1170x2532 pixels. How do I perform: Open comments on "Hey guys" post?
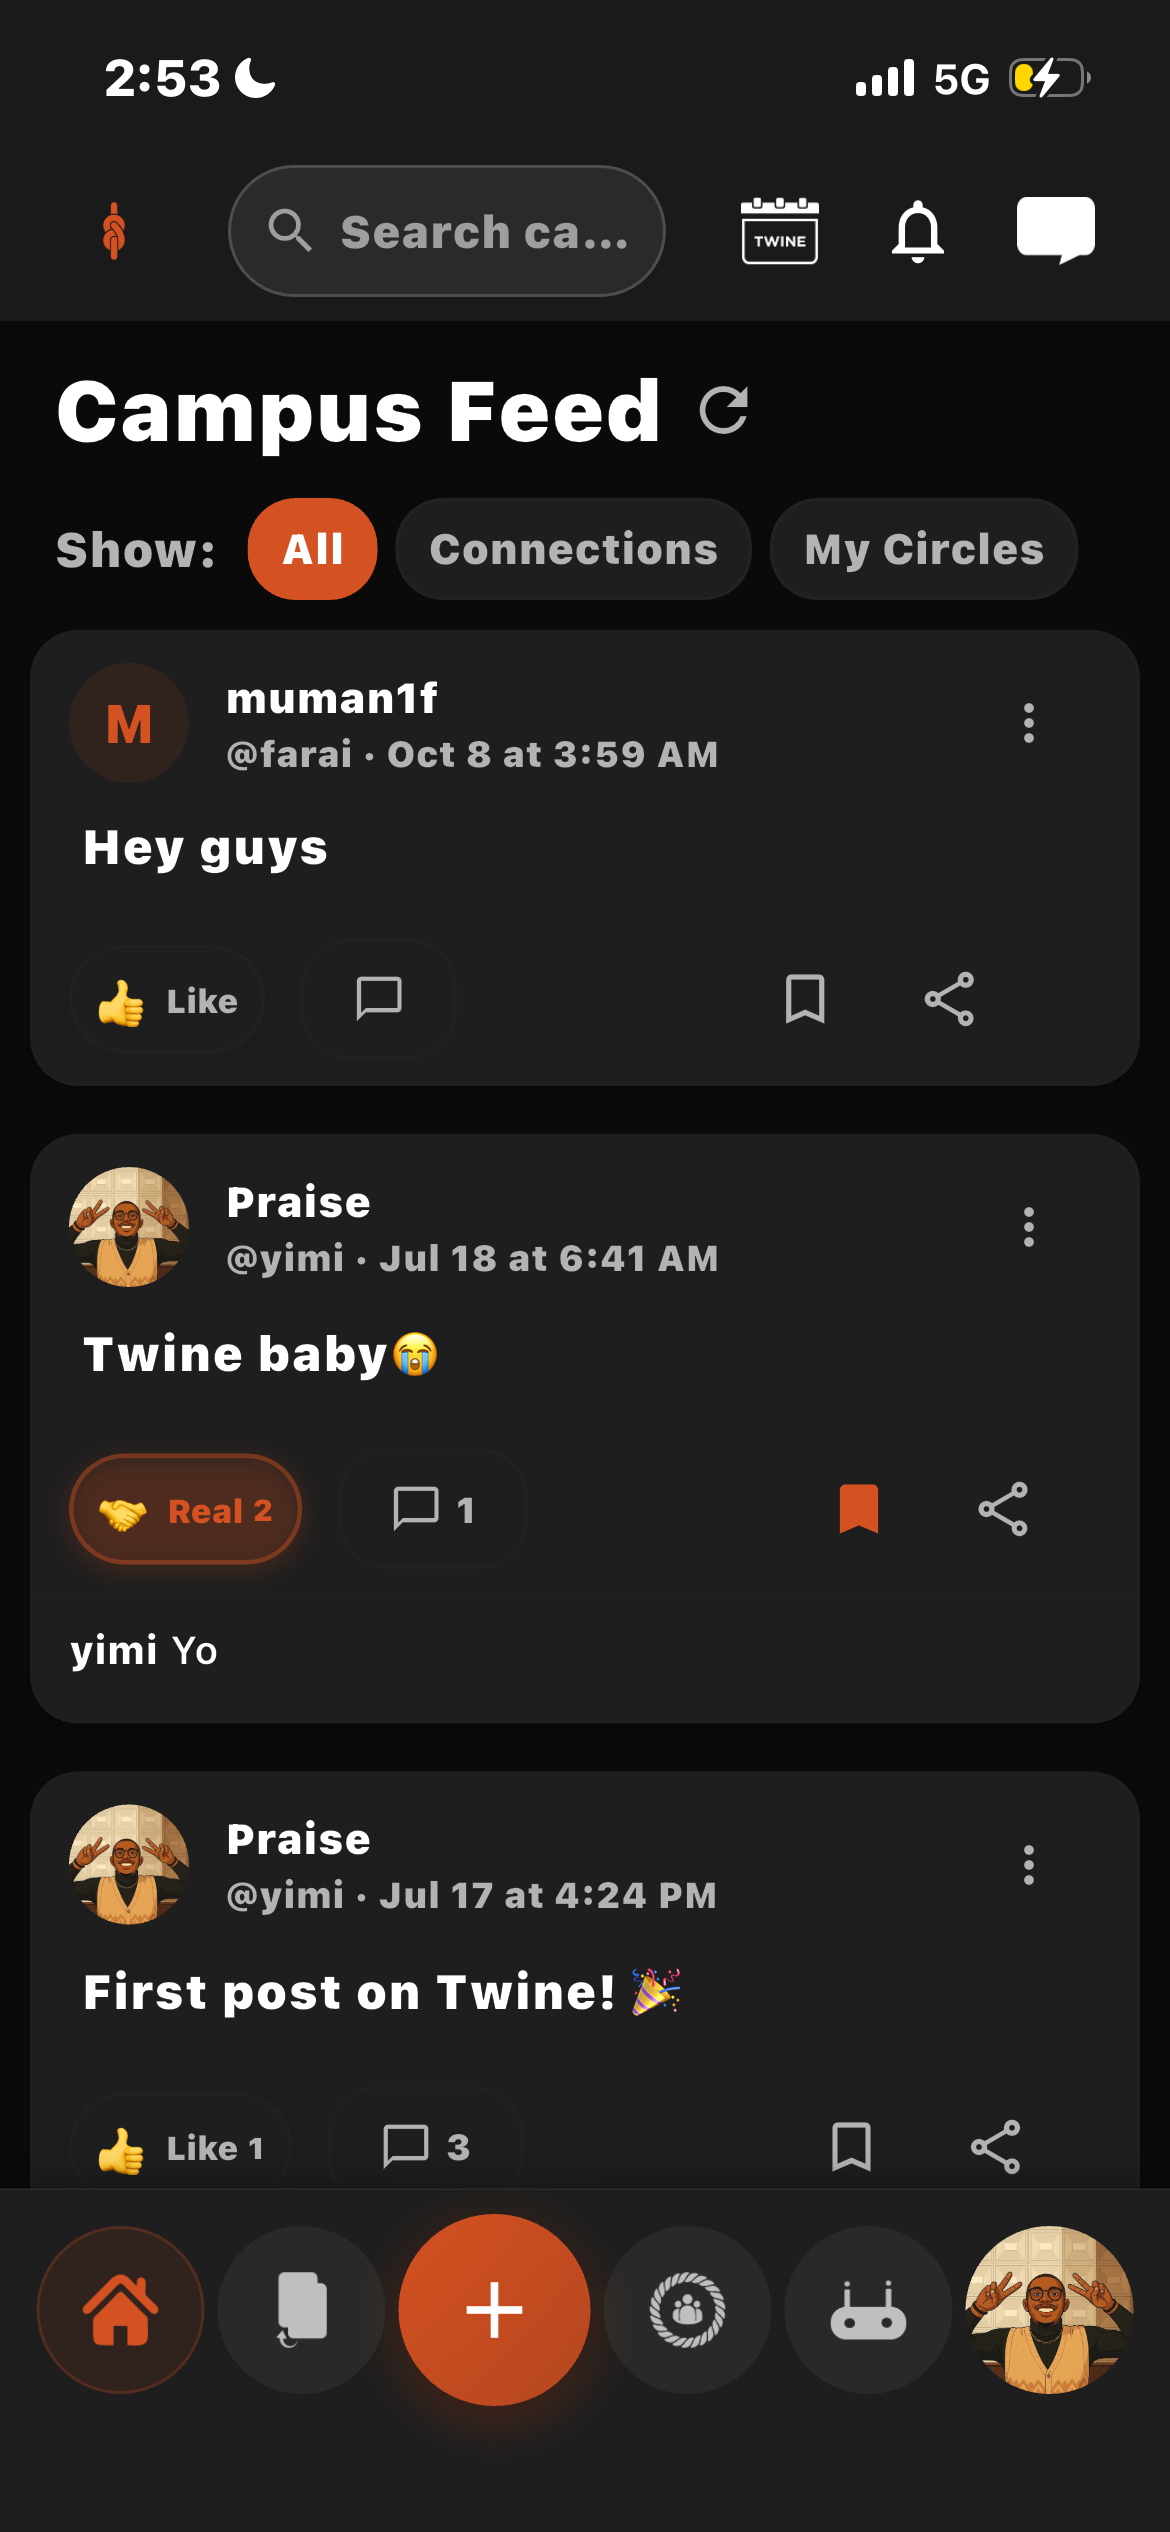[x=379, y=999]
